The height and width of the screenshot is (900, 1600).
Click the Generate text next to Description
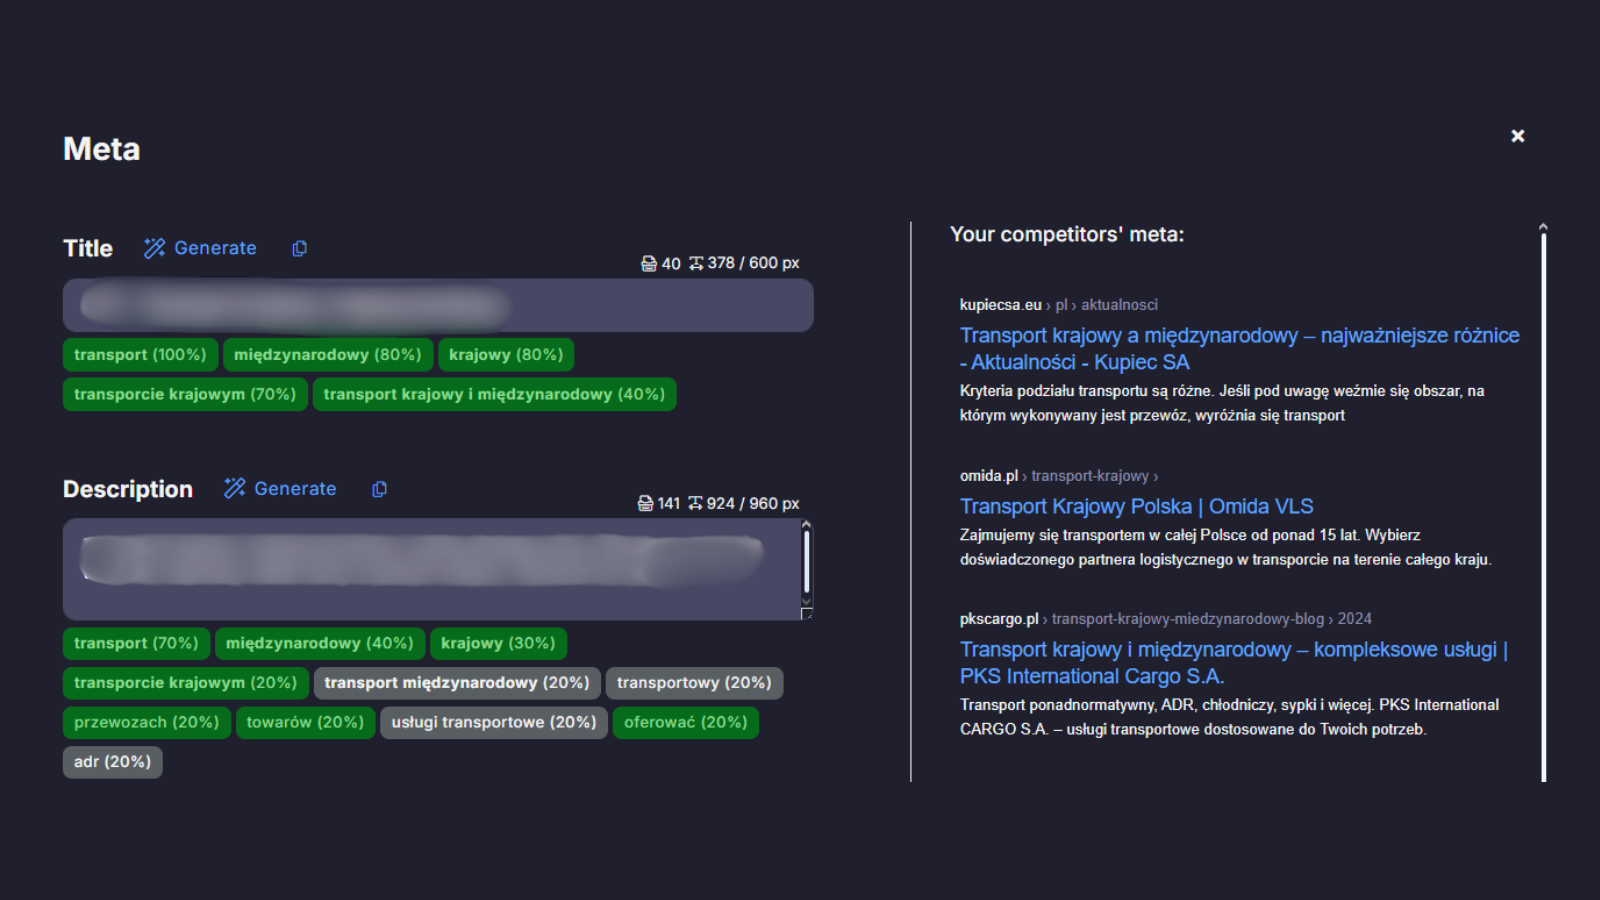[295, 489]
